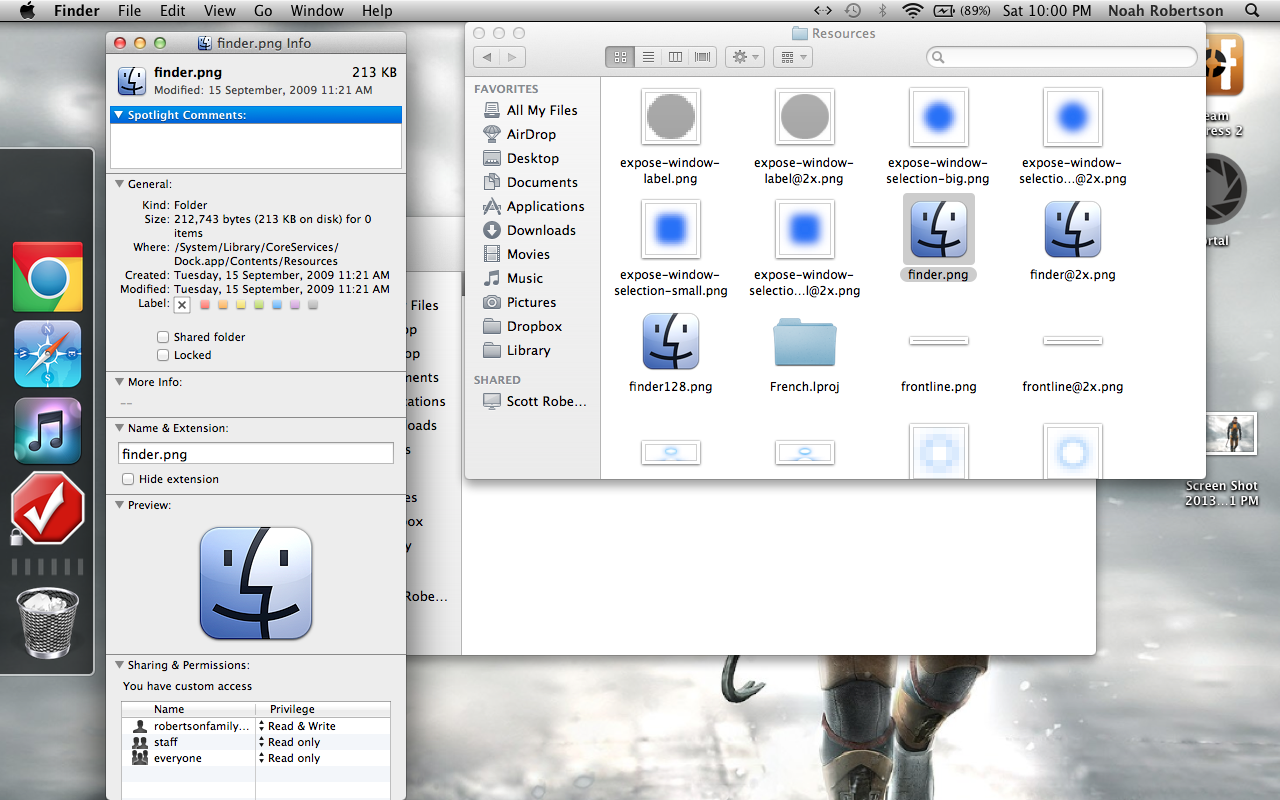Screen dimensions: 1280x800
Task: Open the View menu
Action: (219, 11)
